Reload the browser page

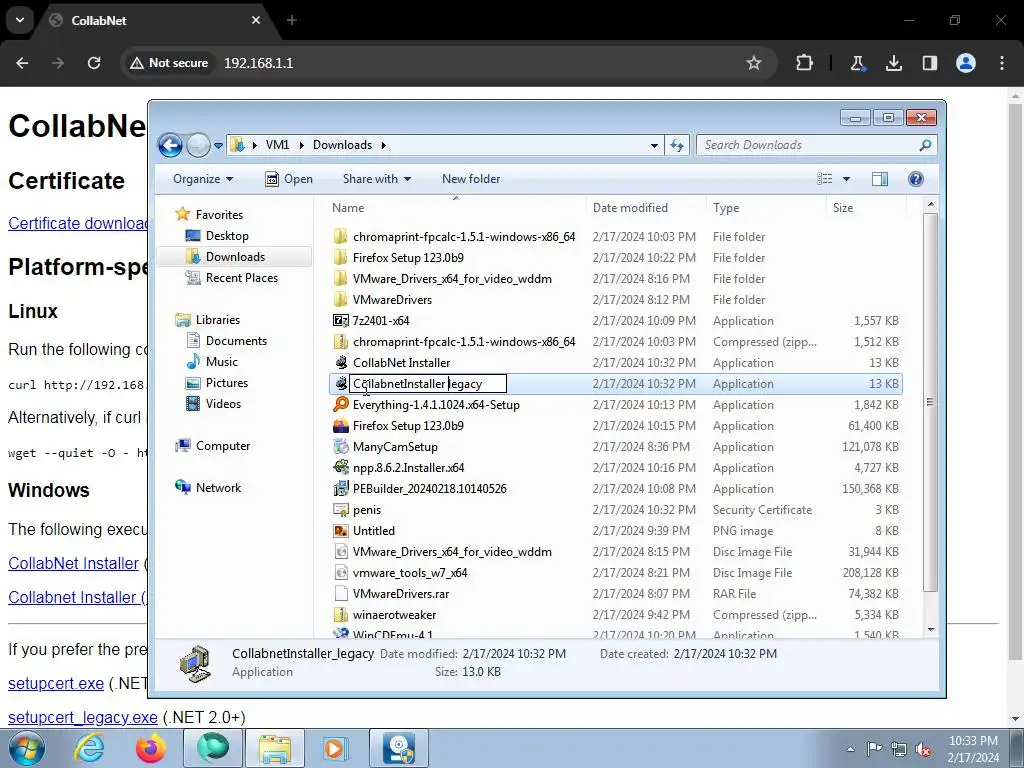click(94, 63)
